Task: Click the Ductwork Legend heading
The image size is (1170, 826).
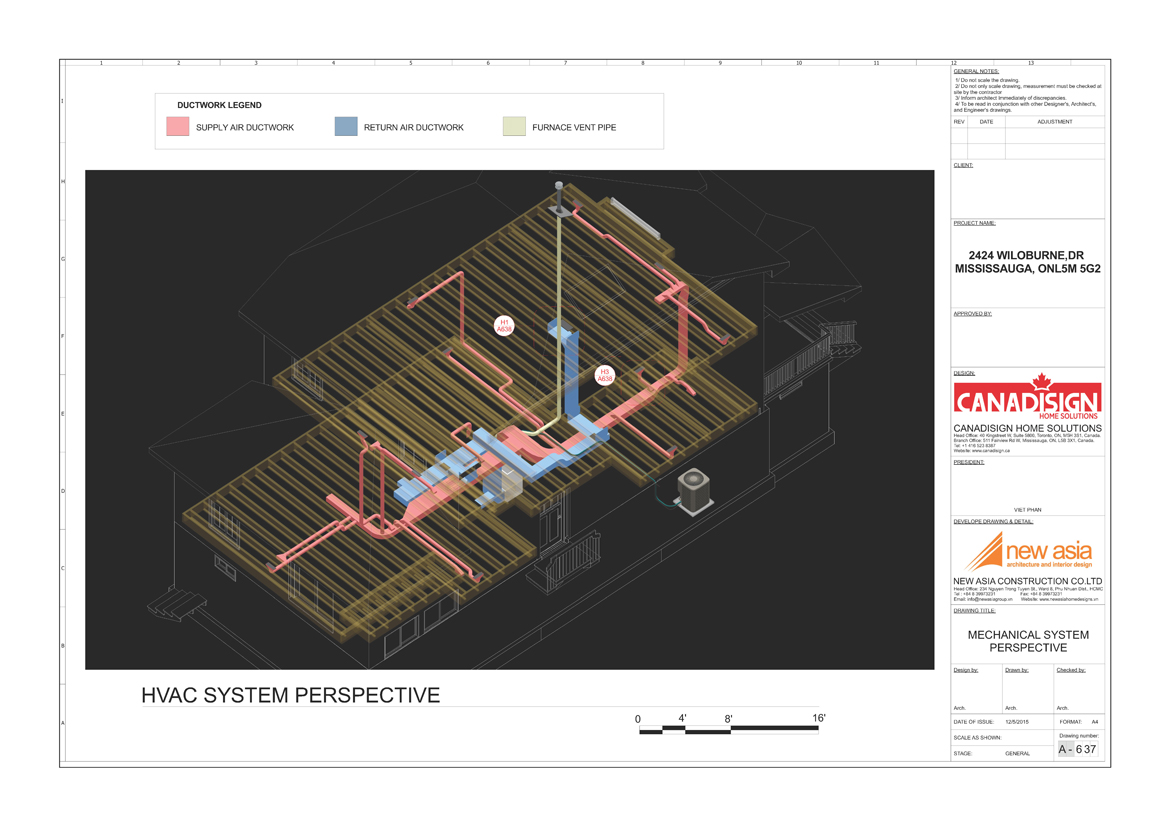Action: click(x=219, y=105)
